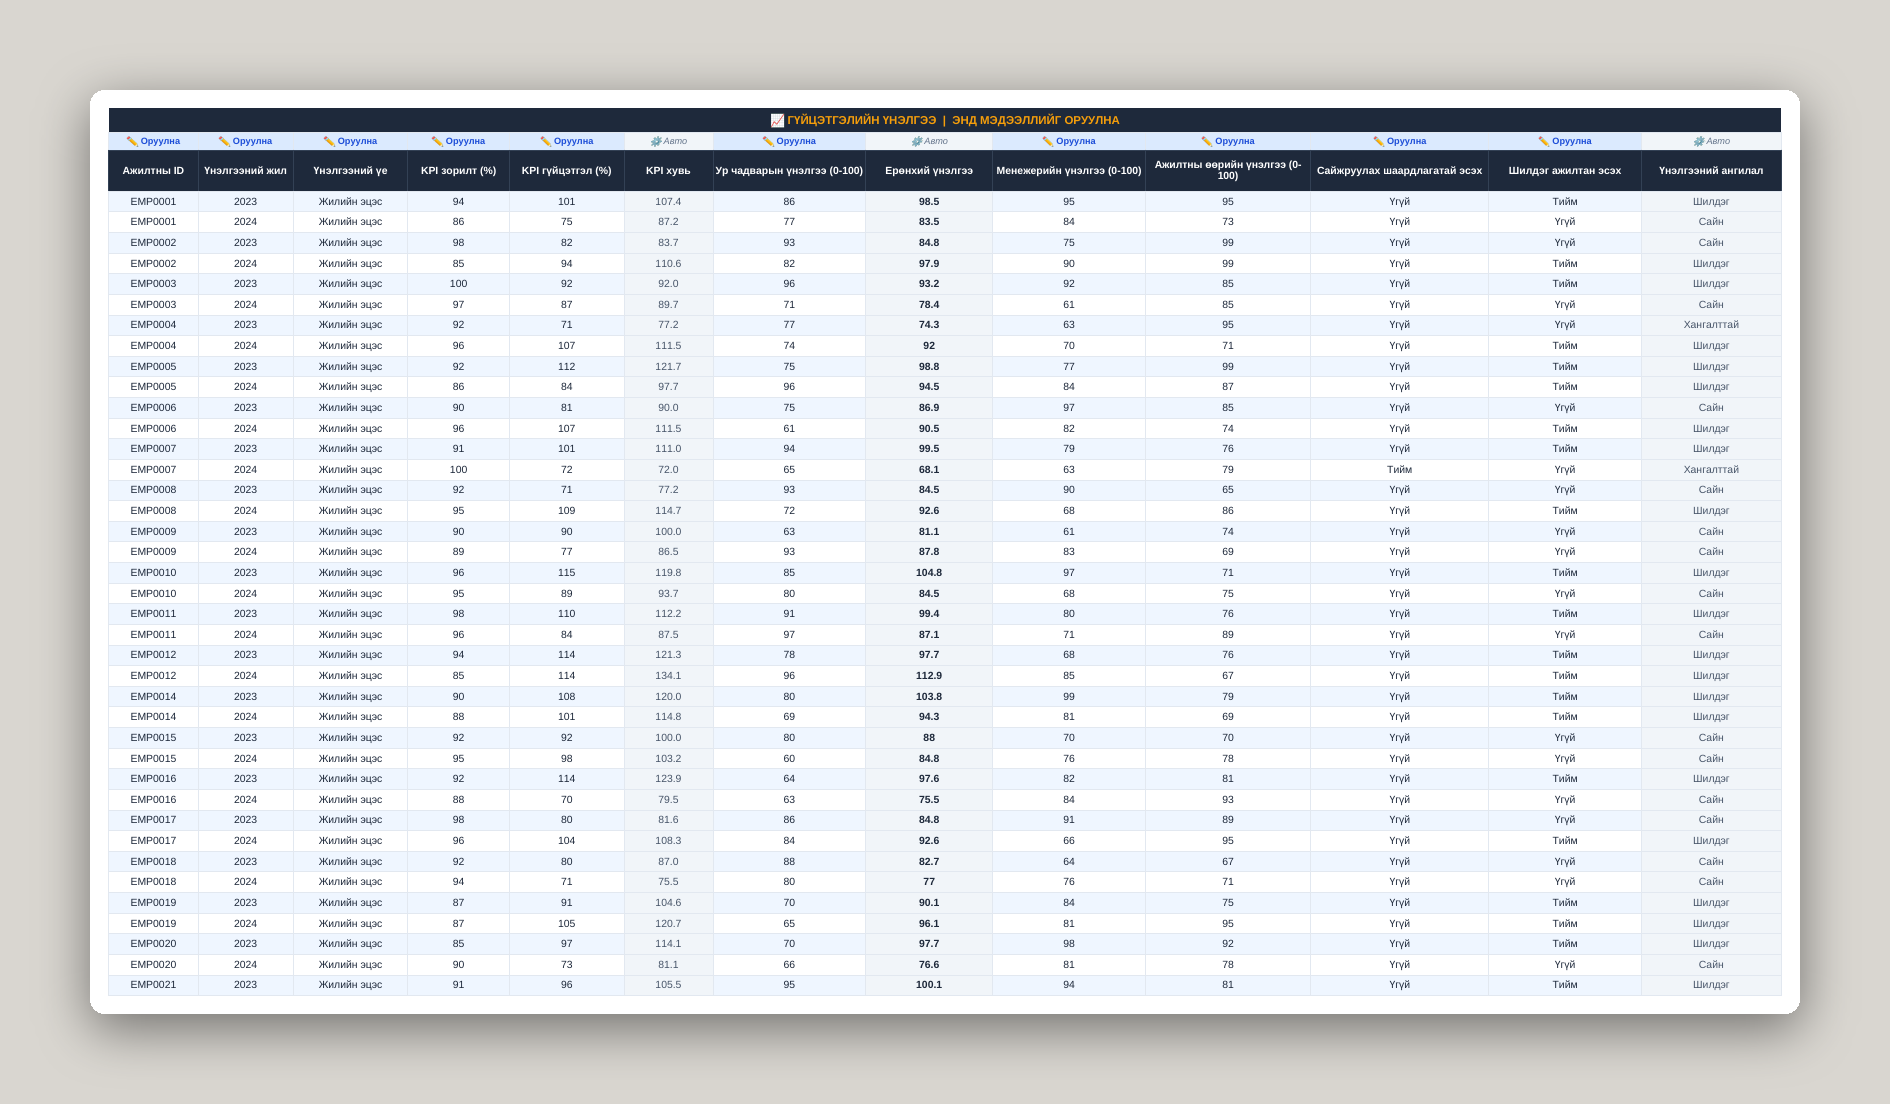Select the Үнэлгээний ангилал column header
The width and height of the screenshot is (1890, 1104).
(1711, 171)
